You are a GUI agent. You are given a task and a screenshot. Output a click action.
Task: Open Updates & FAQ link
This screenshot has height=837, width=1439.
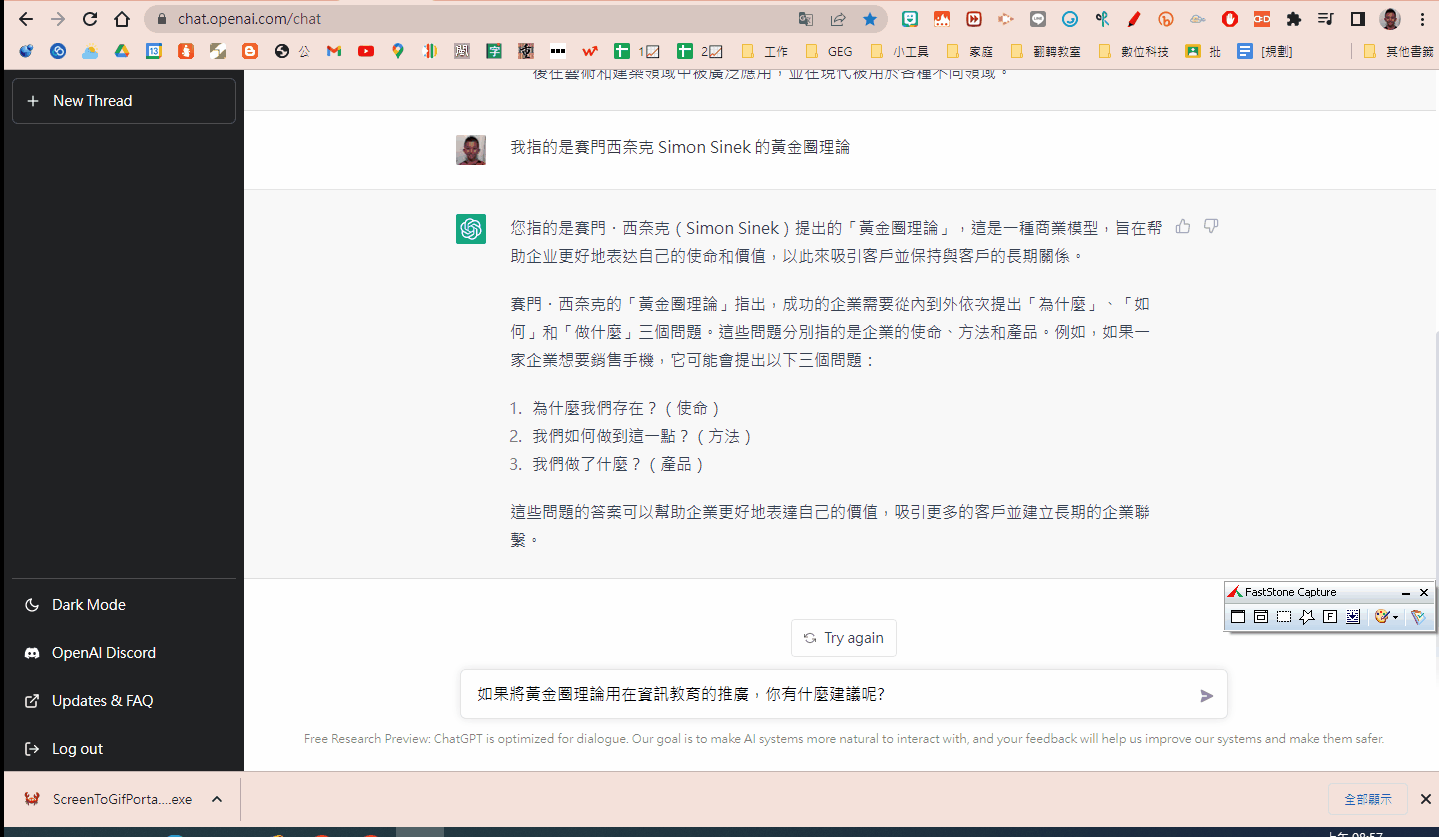[123, 701]
